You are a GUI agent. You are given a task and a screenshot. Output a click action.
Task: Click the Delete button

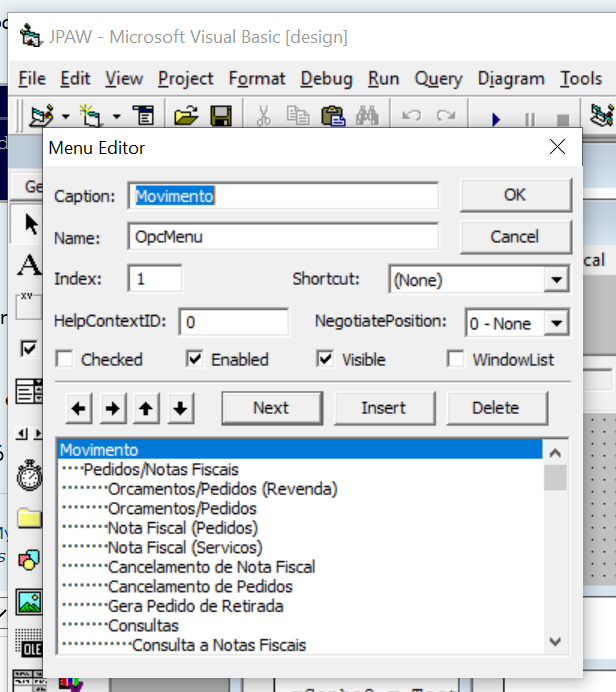coord(497,408)
